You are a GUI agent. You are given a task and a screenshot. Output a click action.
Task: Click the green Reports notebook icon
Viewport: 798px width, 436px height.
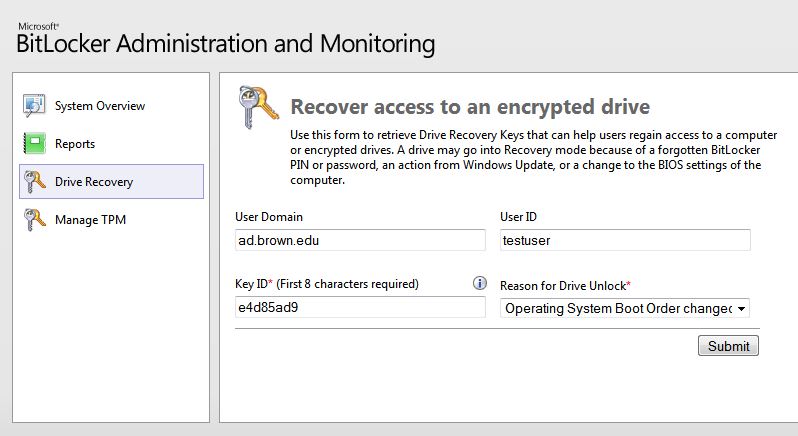34,143
